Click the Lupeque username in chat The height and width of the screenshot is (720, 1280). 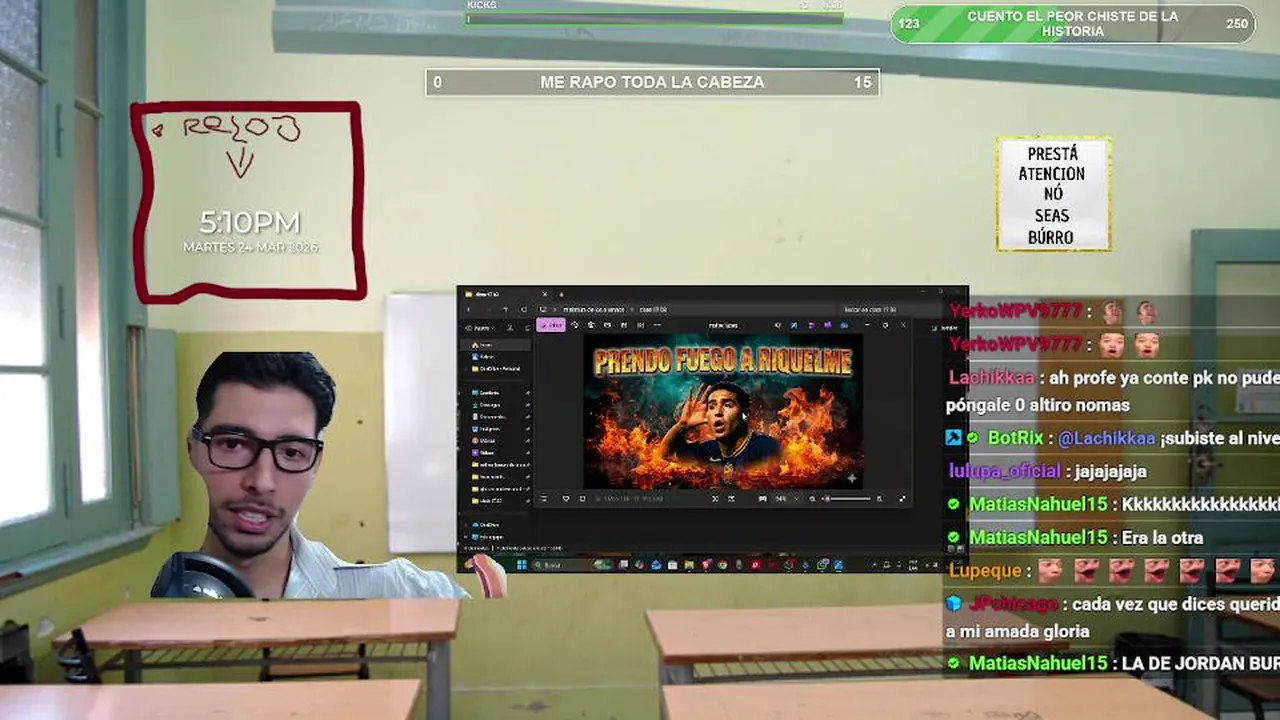pyautogui.click(x=984, y=571)
